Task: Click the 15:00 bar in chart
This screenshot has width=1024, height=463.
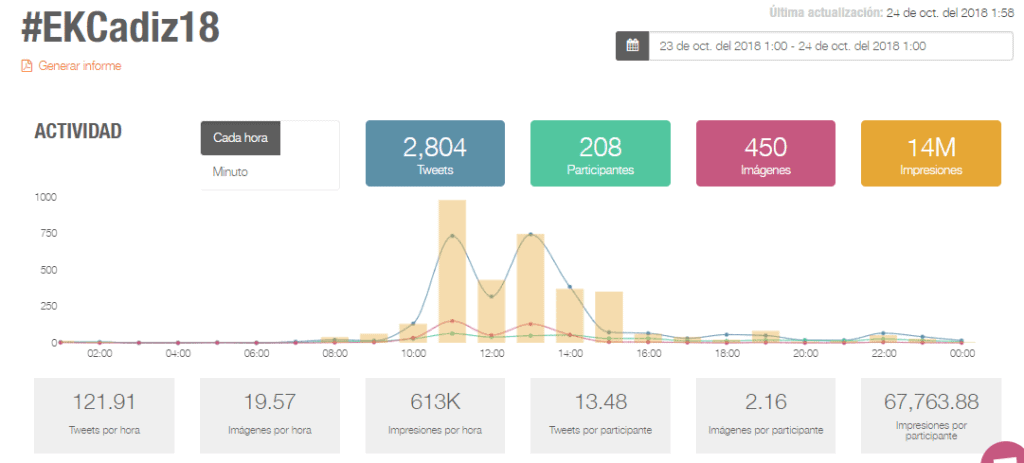Action: coord(609,317)
